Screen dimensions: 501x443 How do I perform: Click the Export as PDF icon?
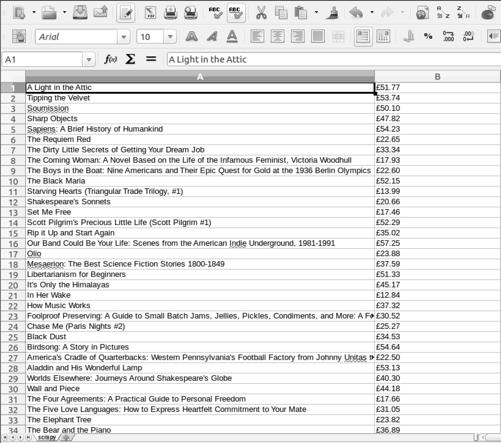pyautogui.click(x=150, y=13)
